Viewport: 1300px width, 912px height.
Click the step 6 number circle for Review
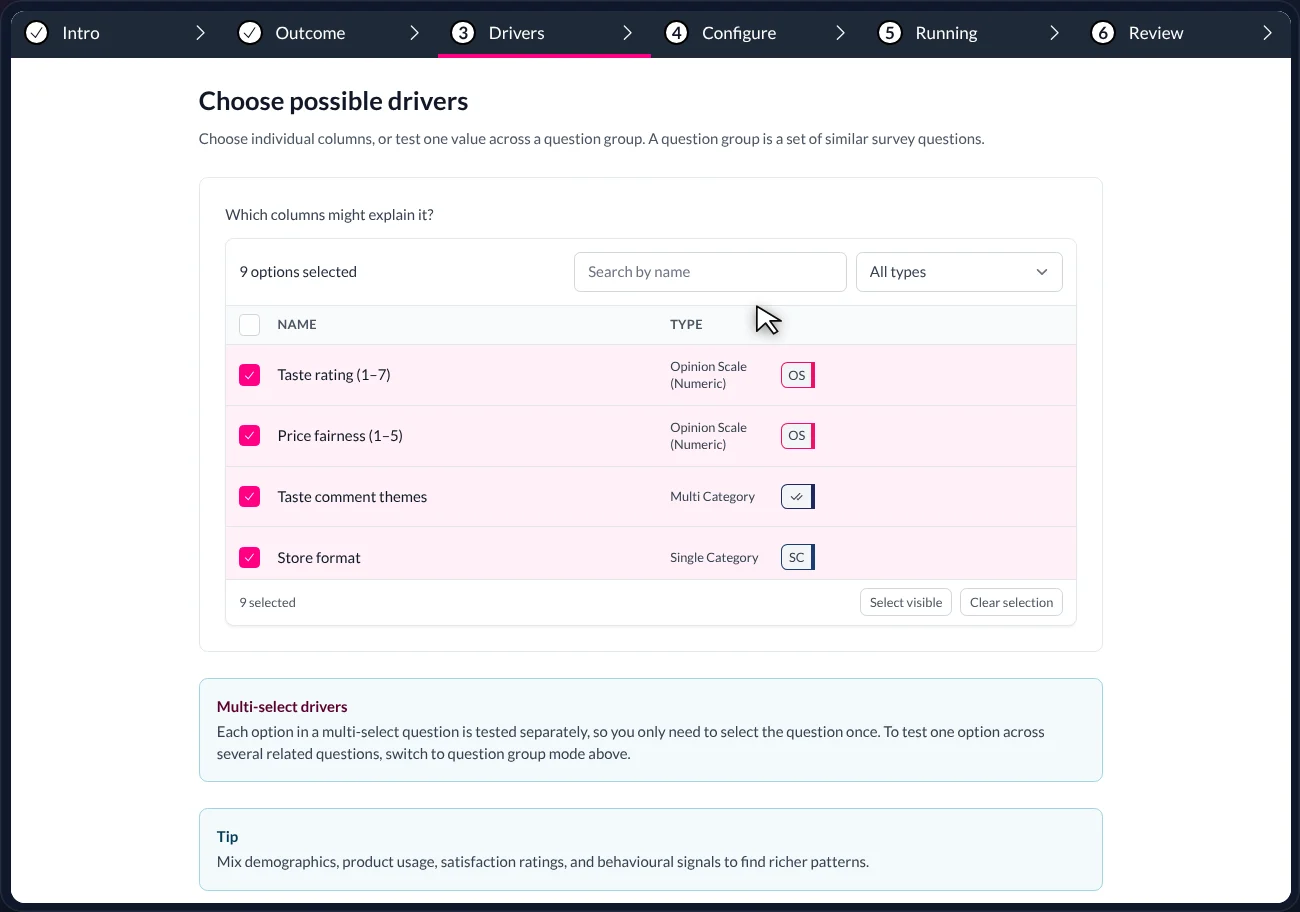[1103, 33]
